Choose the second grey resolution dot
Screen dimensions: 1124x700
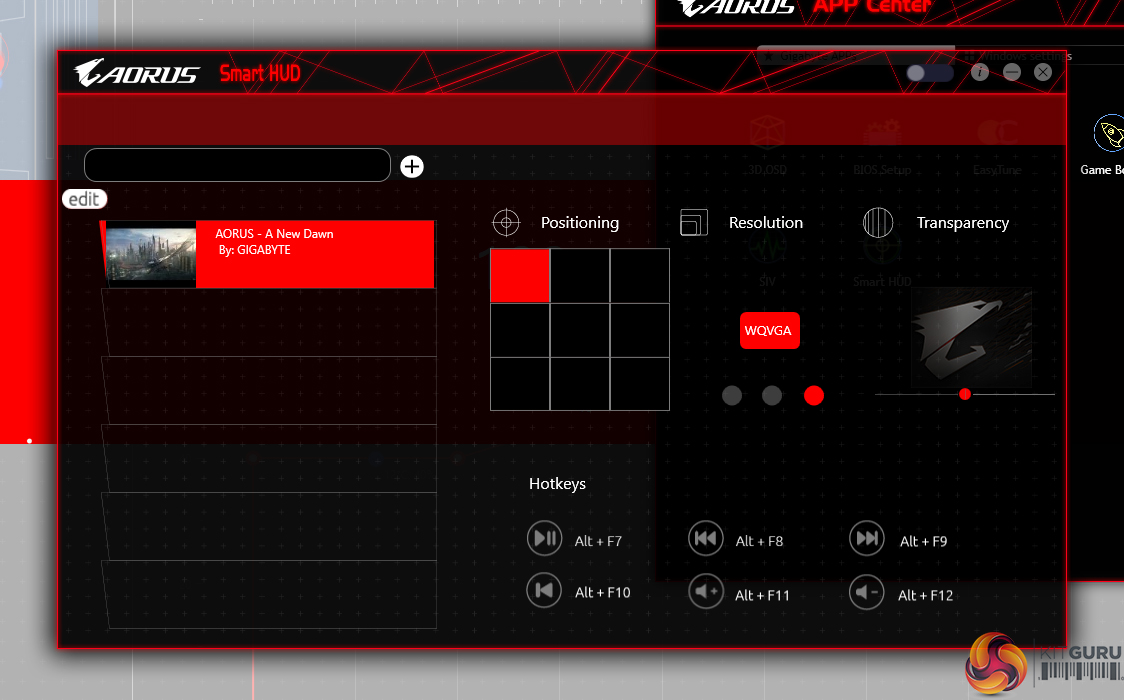[x=772, y=395]
